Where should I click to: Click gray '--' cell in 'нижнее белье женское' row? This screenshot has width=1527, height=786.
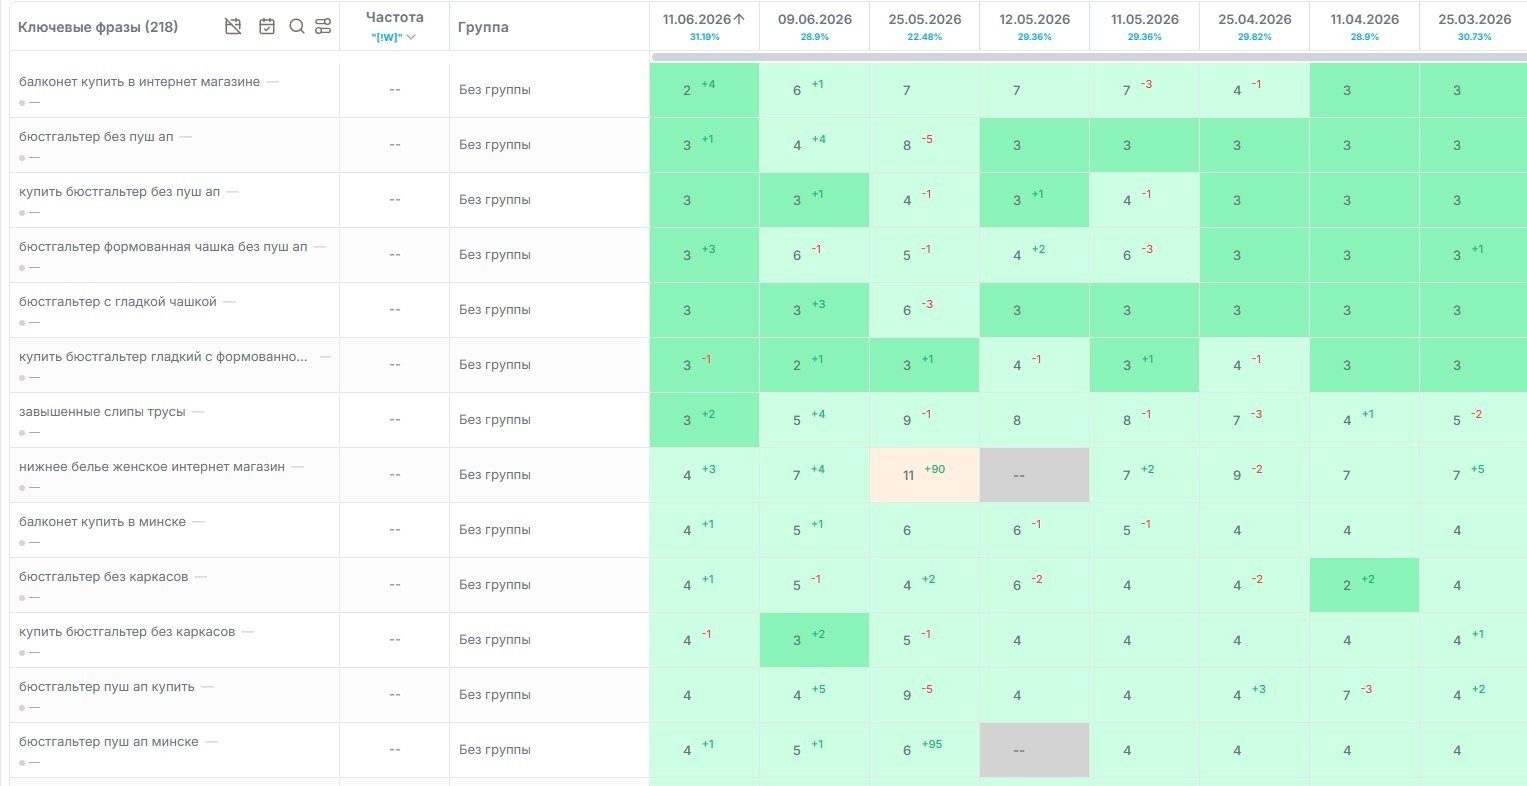click(x=1035, y=475)
